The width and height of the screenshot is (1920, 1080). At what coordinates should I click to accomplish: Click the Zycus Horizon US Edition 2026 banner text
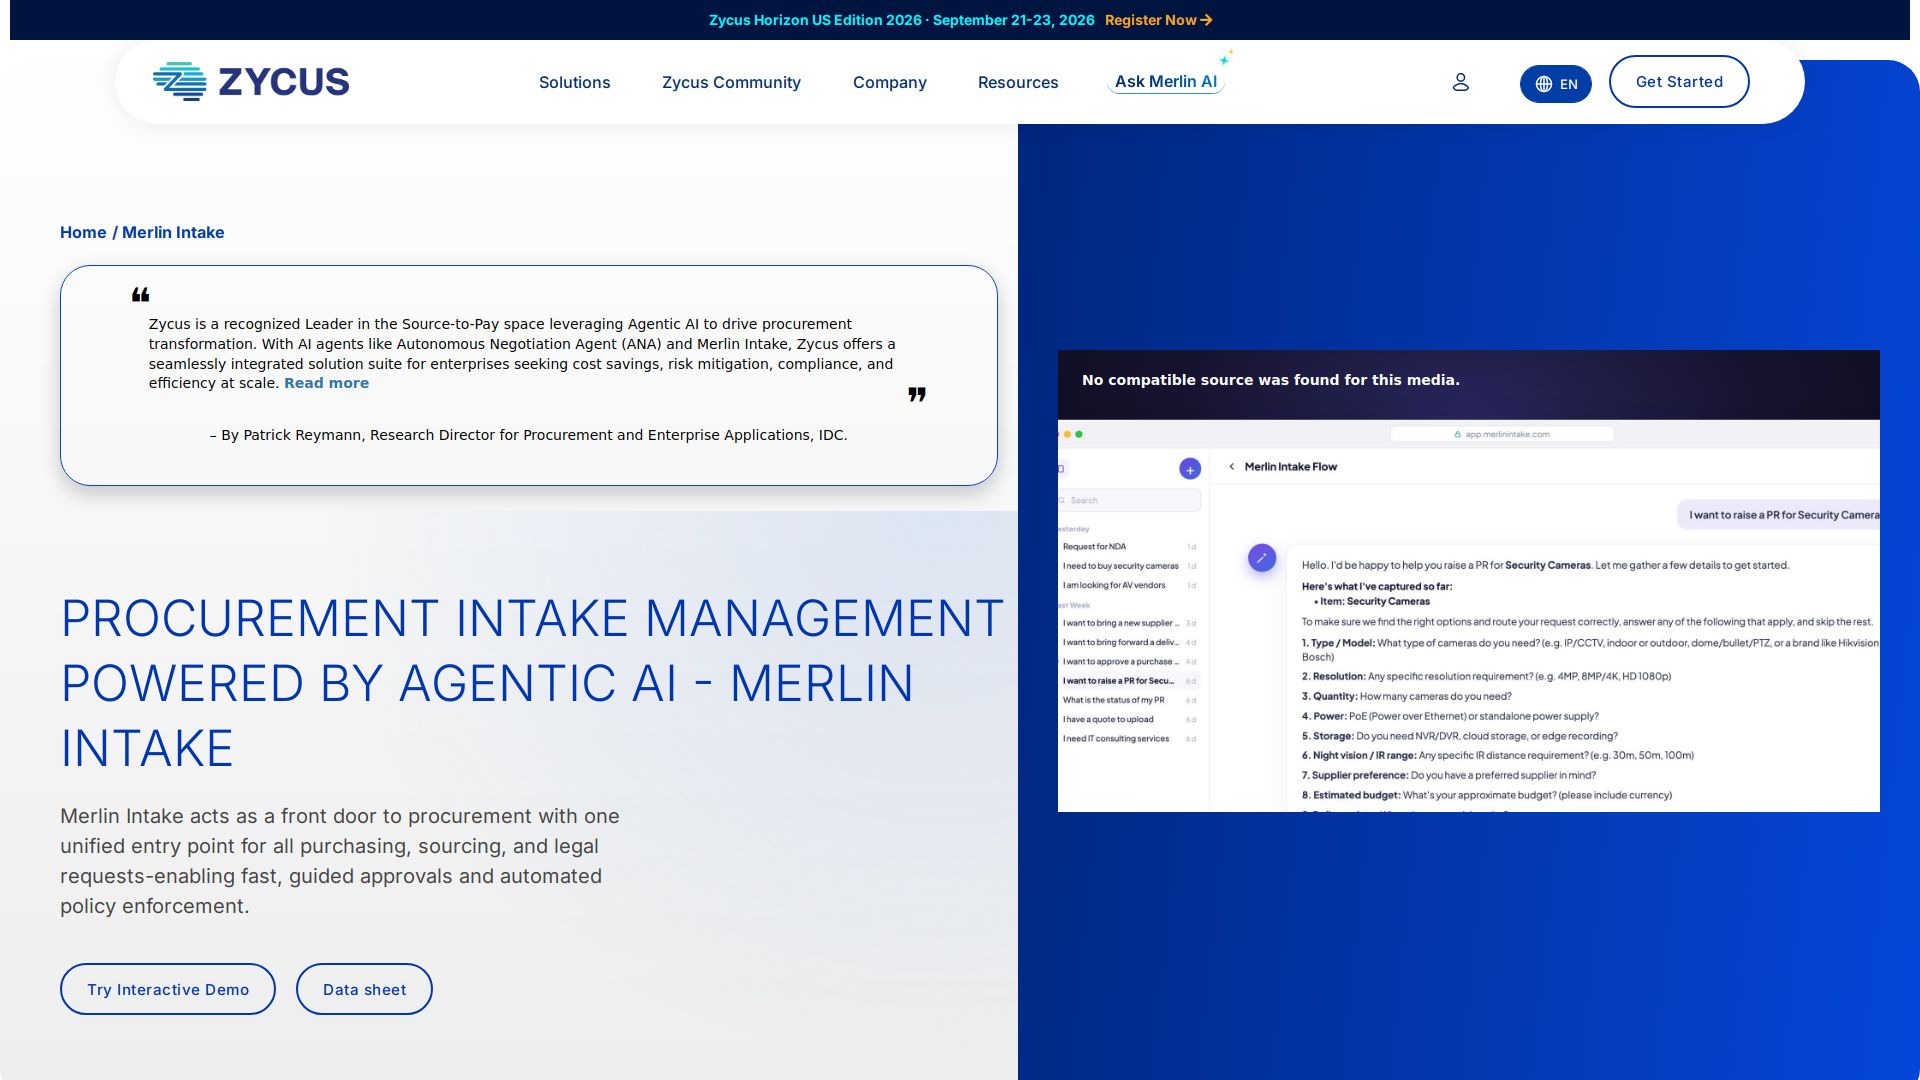[x=901, y=20]
